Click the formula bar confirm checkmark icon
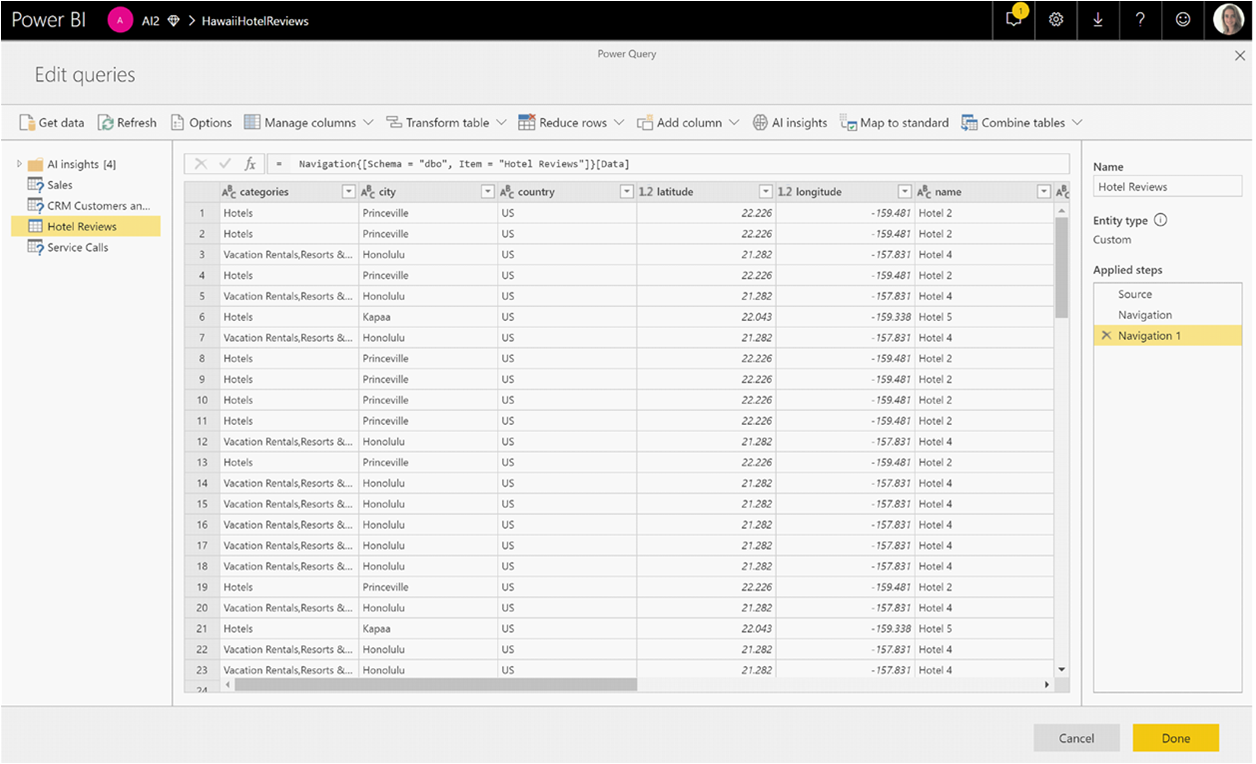The height and width of the screenshot is (764, 1256). [x=225, y=164]
